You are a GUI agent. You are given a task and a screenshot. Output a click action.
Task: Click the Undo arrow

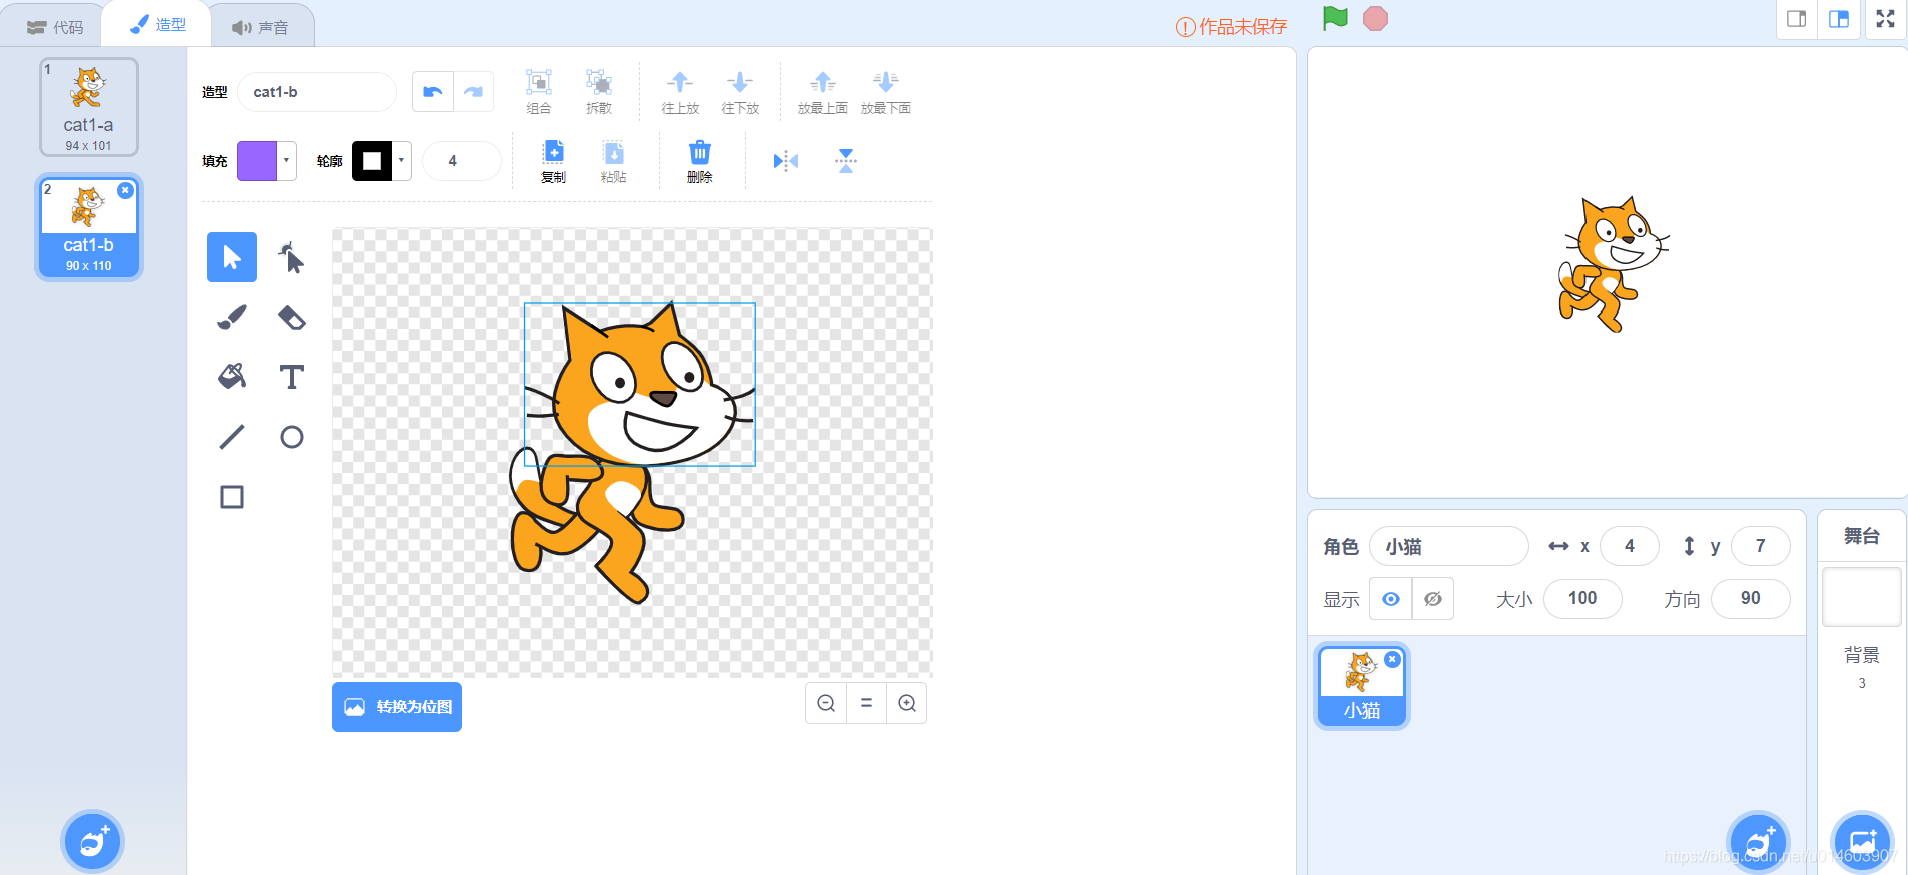click(x=433, y=92)
